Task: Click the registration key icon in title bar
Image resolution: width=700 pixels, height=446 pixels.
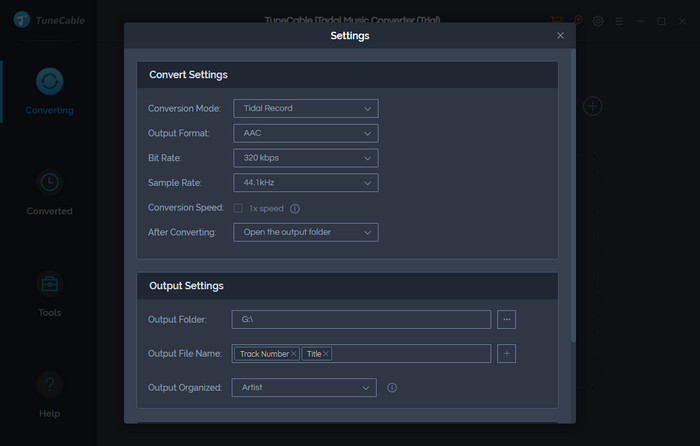Action: point(578,21)
